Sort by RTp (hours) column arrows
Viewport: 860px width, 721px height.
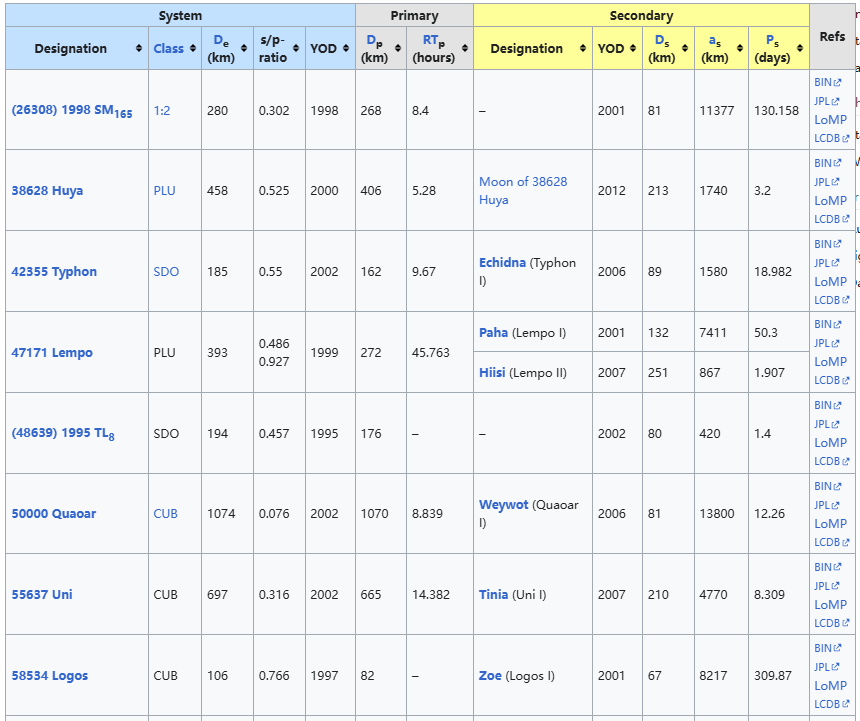[465, 49]
